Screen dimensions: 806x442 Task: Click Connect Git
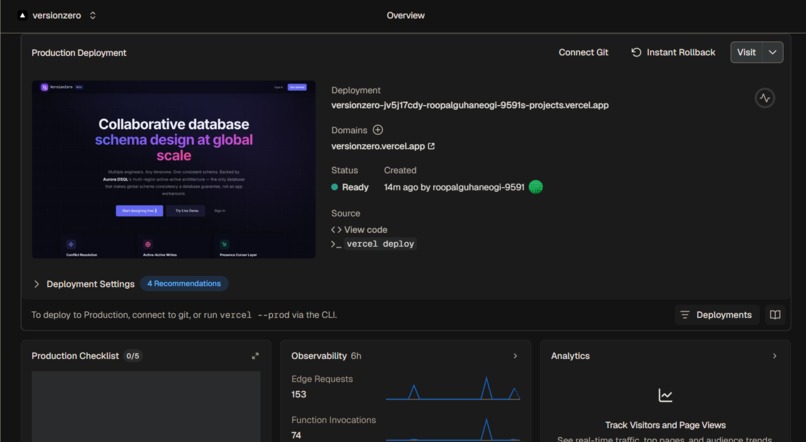coord(583,52)
